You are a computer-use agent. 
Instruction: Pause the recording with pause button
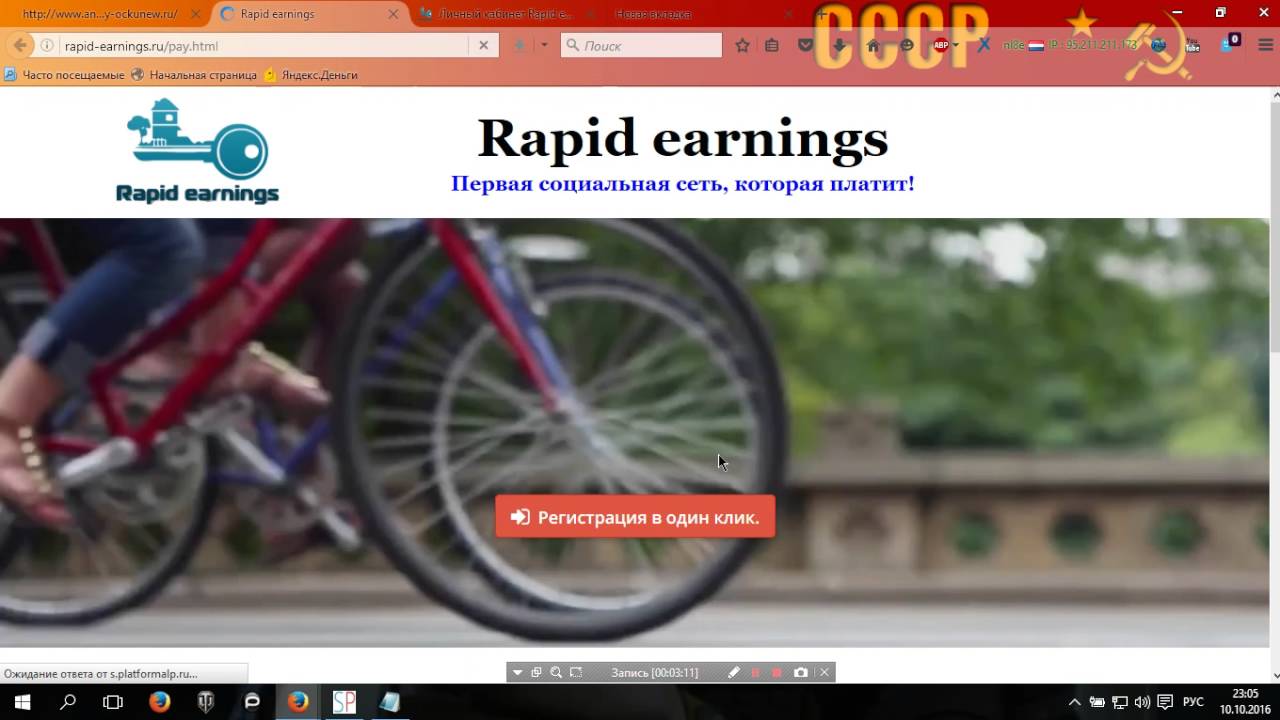coord(756,673)
